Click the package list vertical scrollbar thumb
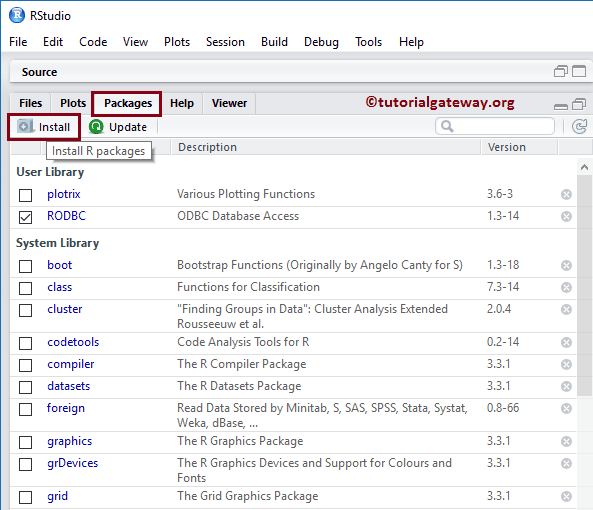593x510 pixels. (x=584, y=285)
